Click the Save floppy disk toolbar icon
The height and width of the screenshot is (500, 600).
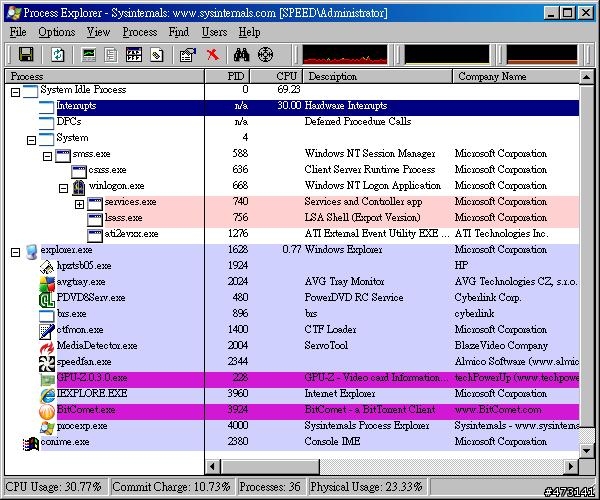(x=26, y=54)
